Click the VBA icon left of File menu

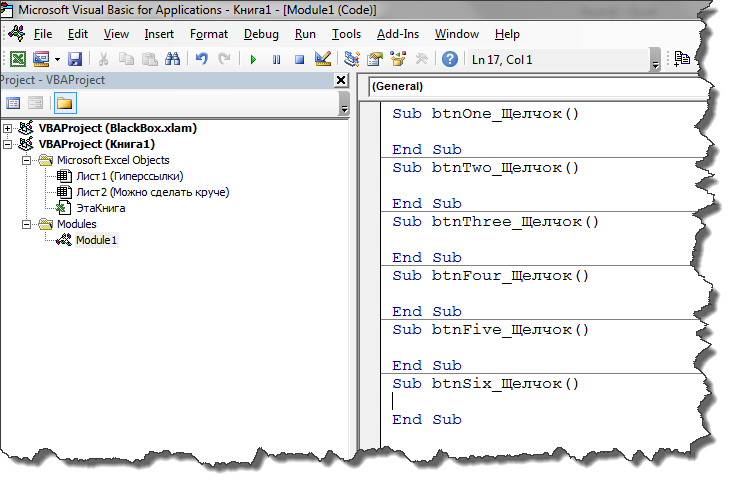tap(17, 34)
